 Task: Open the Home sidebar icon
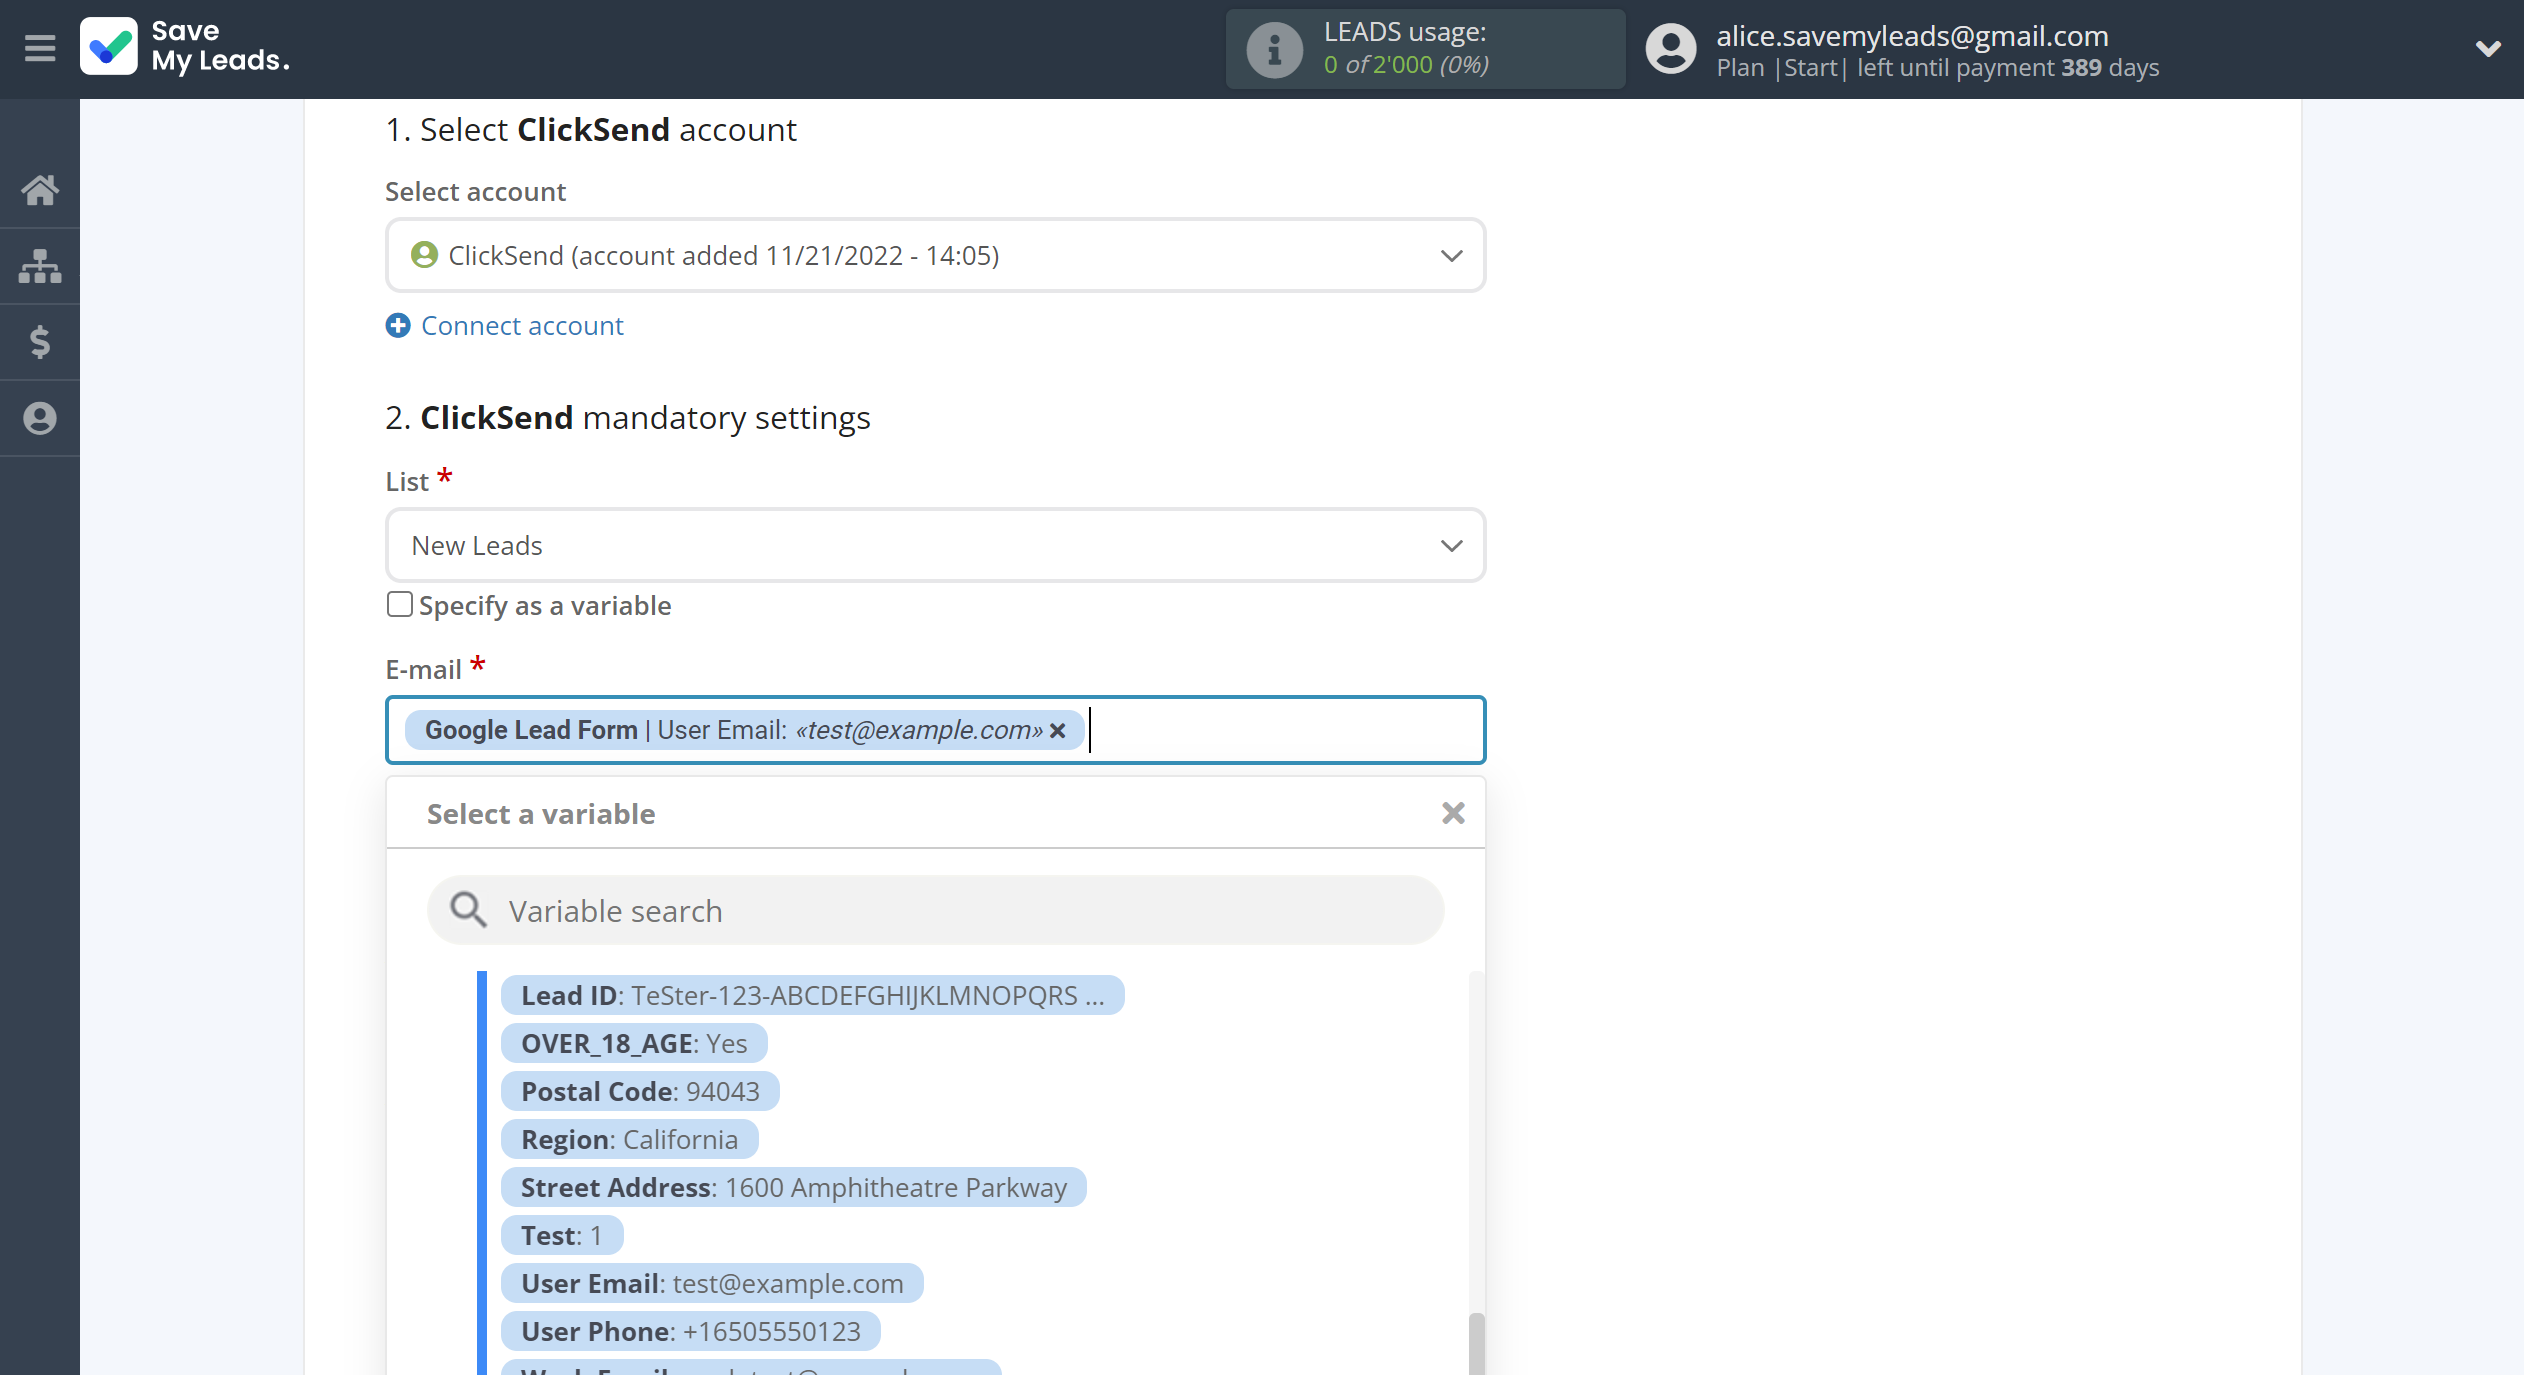40,189
